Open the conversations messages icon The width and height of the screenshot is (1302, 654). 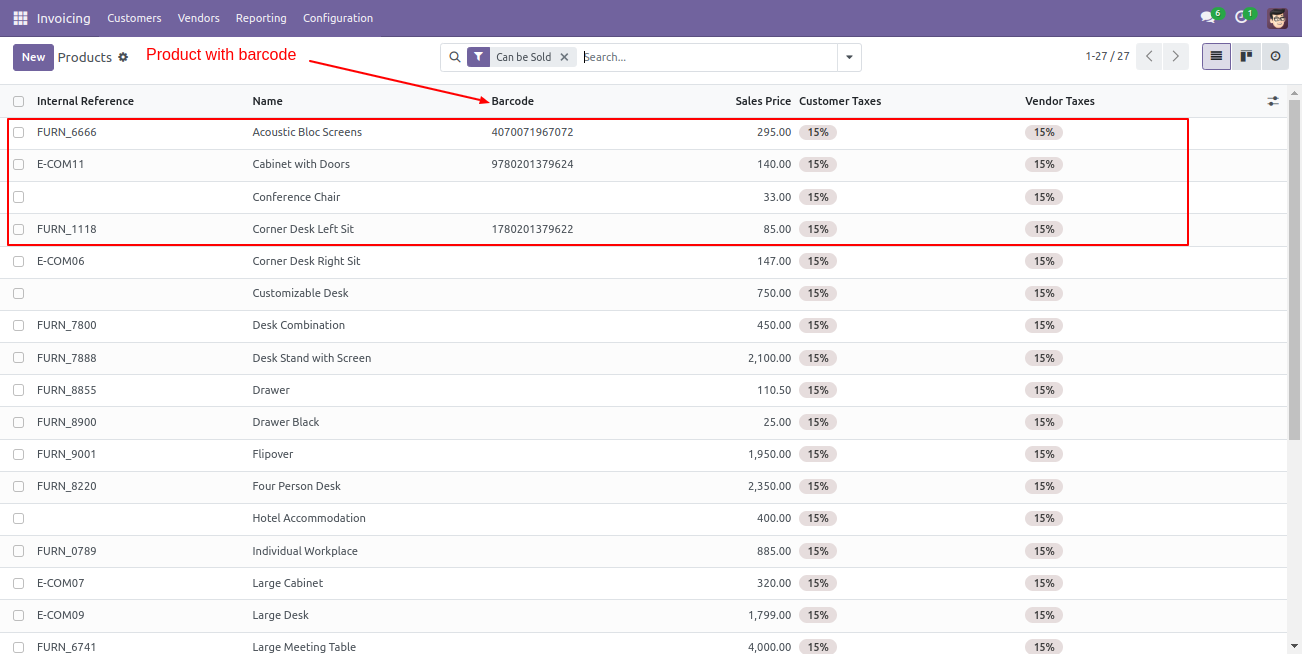[1210, 17]
